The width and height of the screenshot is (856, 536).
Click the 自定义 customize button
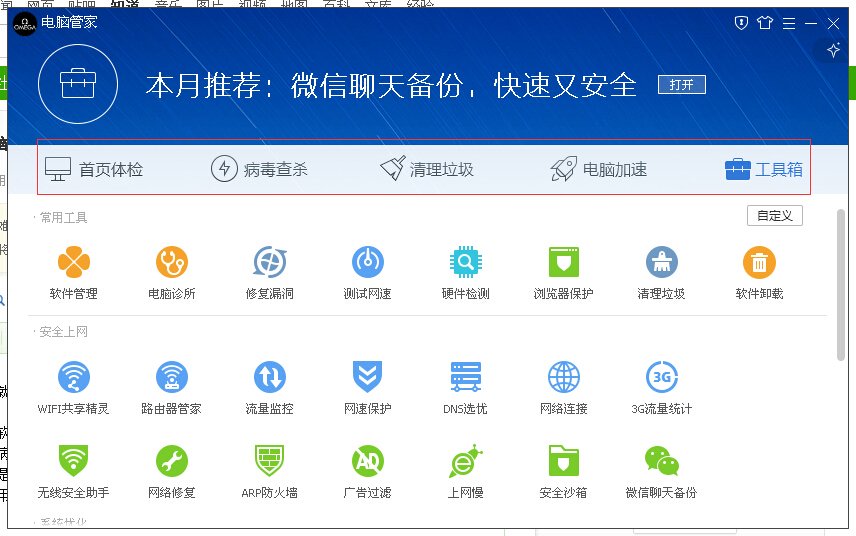(x=775, y=216)
